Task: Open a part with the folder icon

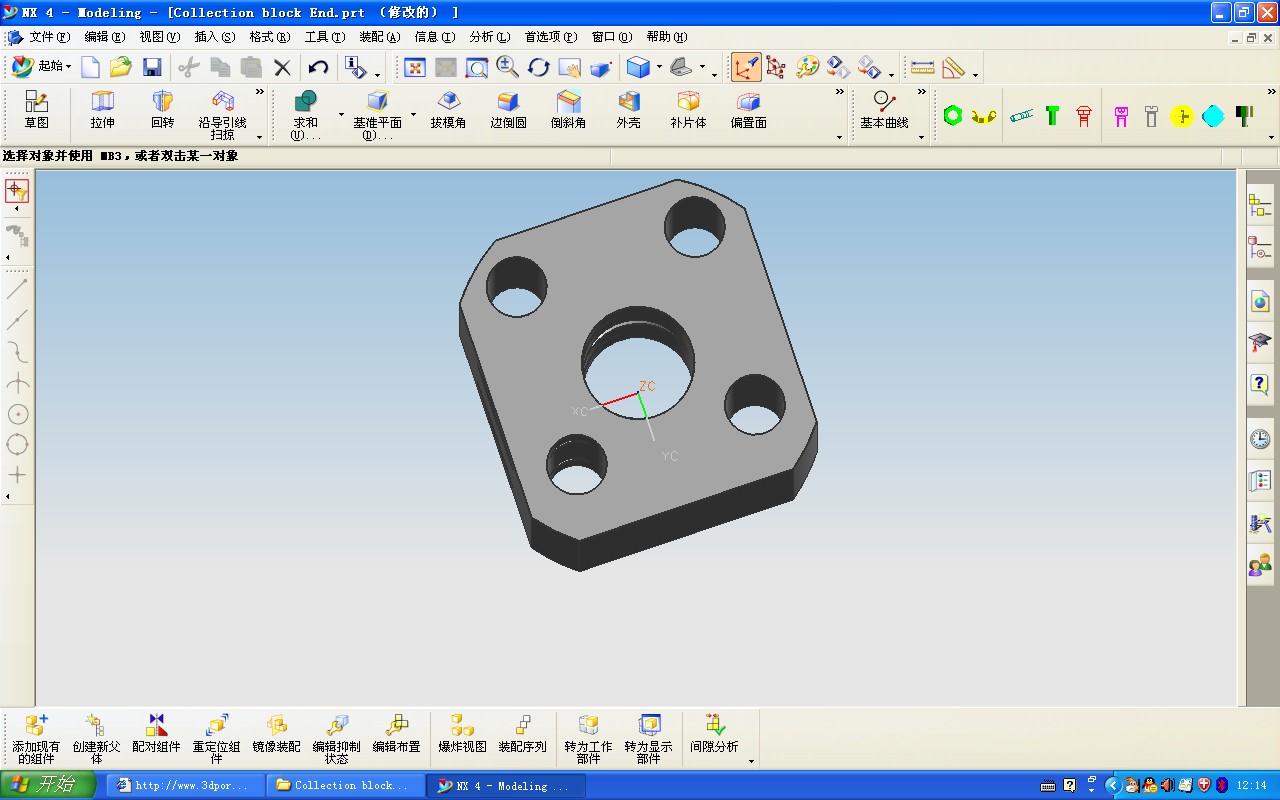Action: point(121,67)
